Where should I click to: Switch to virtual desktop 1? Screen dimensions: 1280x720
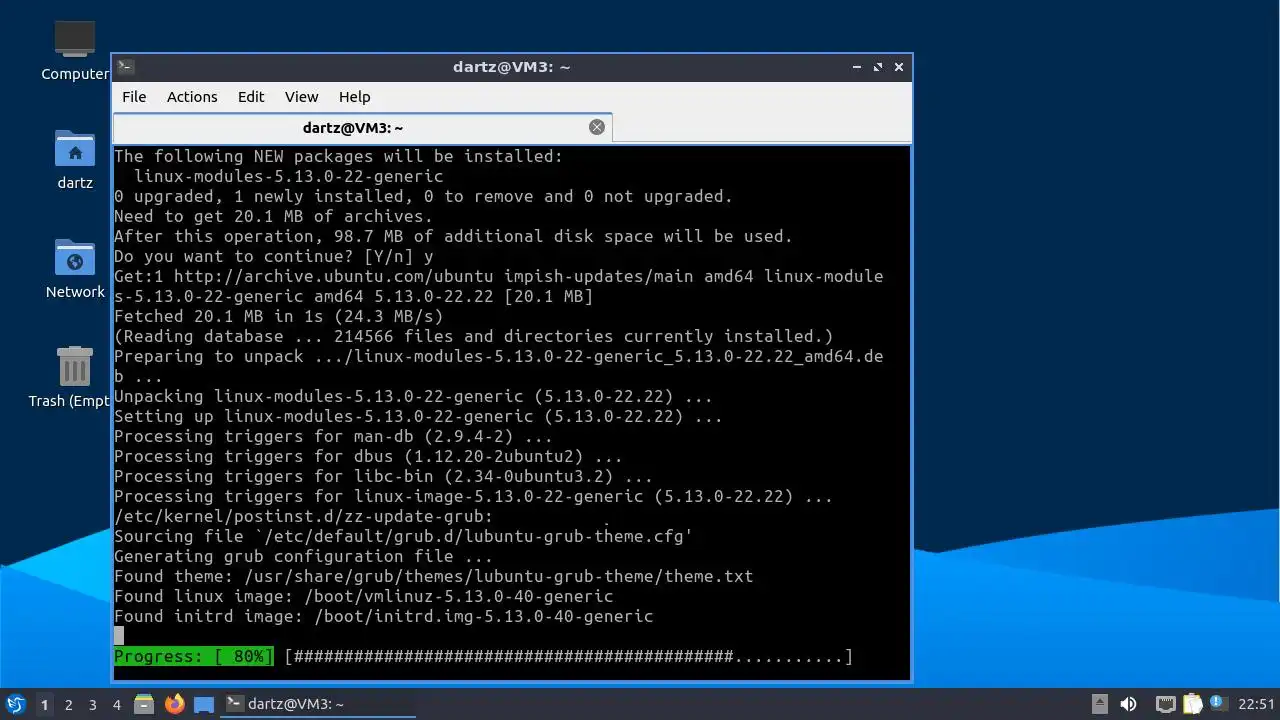click(44, 704)
